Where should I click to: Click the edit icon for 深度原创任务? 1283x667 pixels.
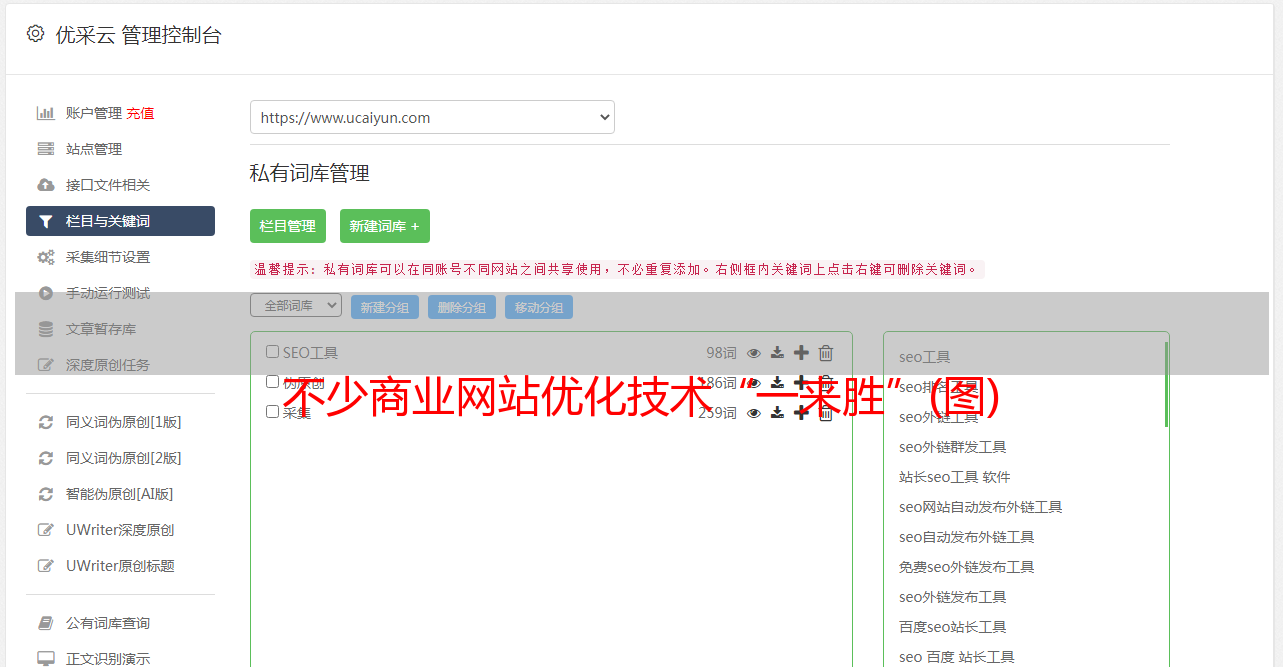(x=46, y=365)
